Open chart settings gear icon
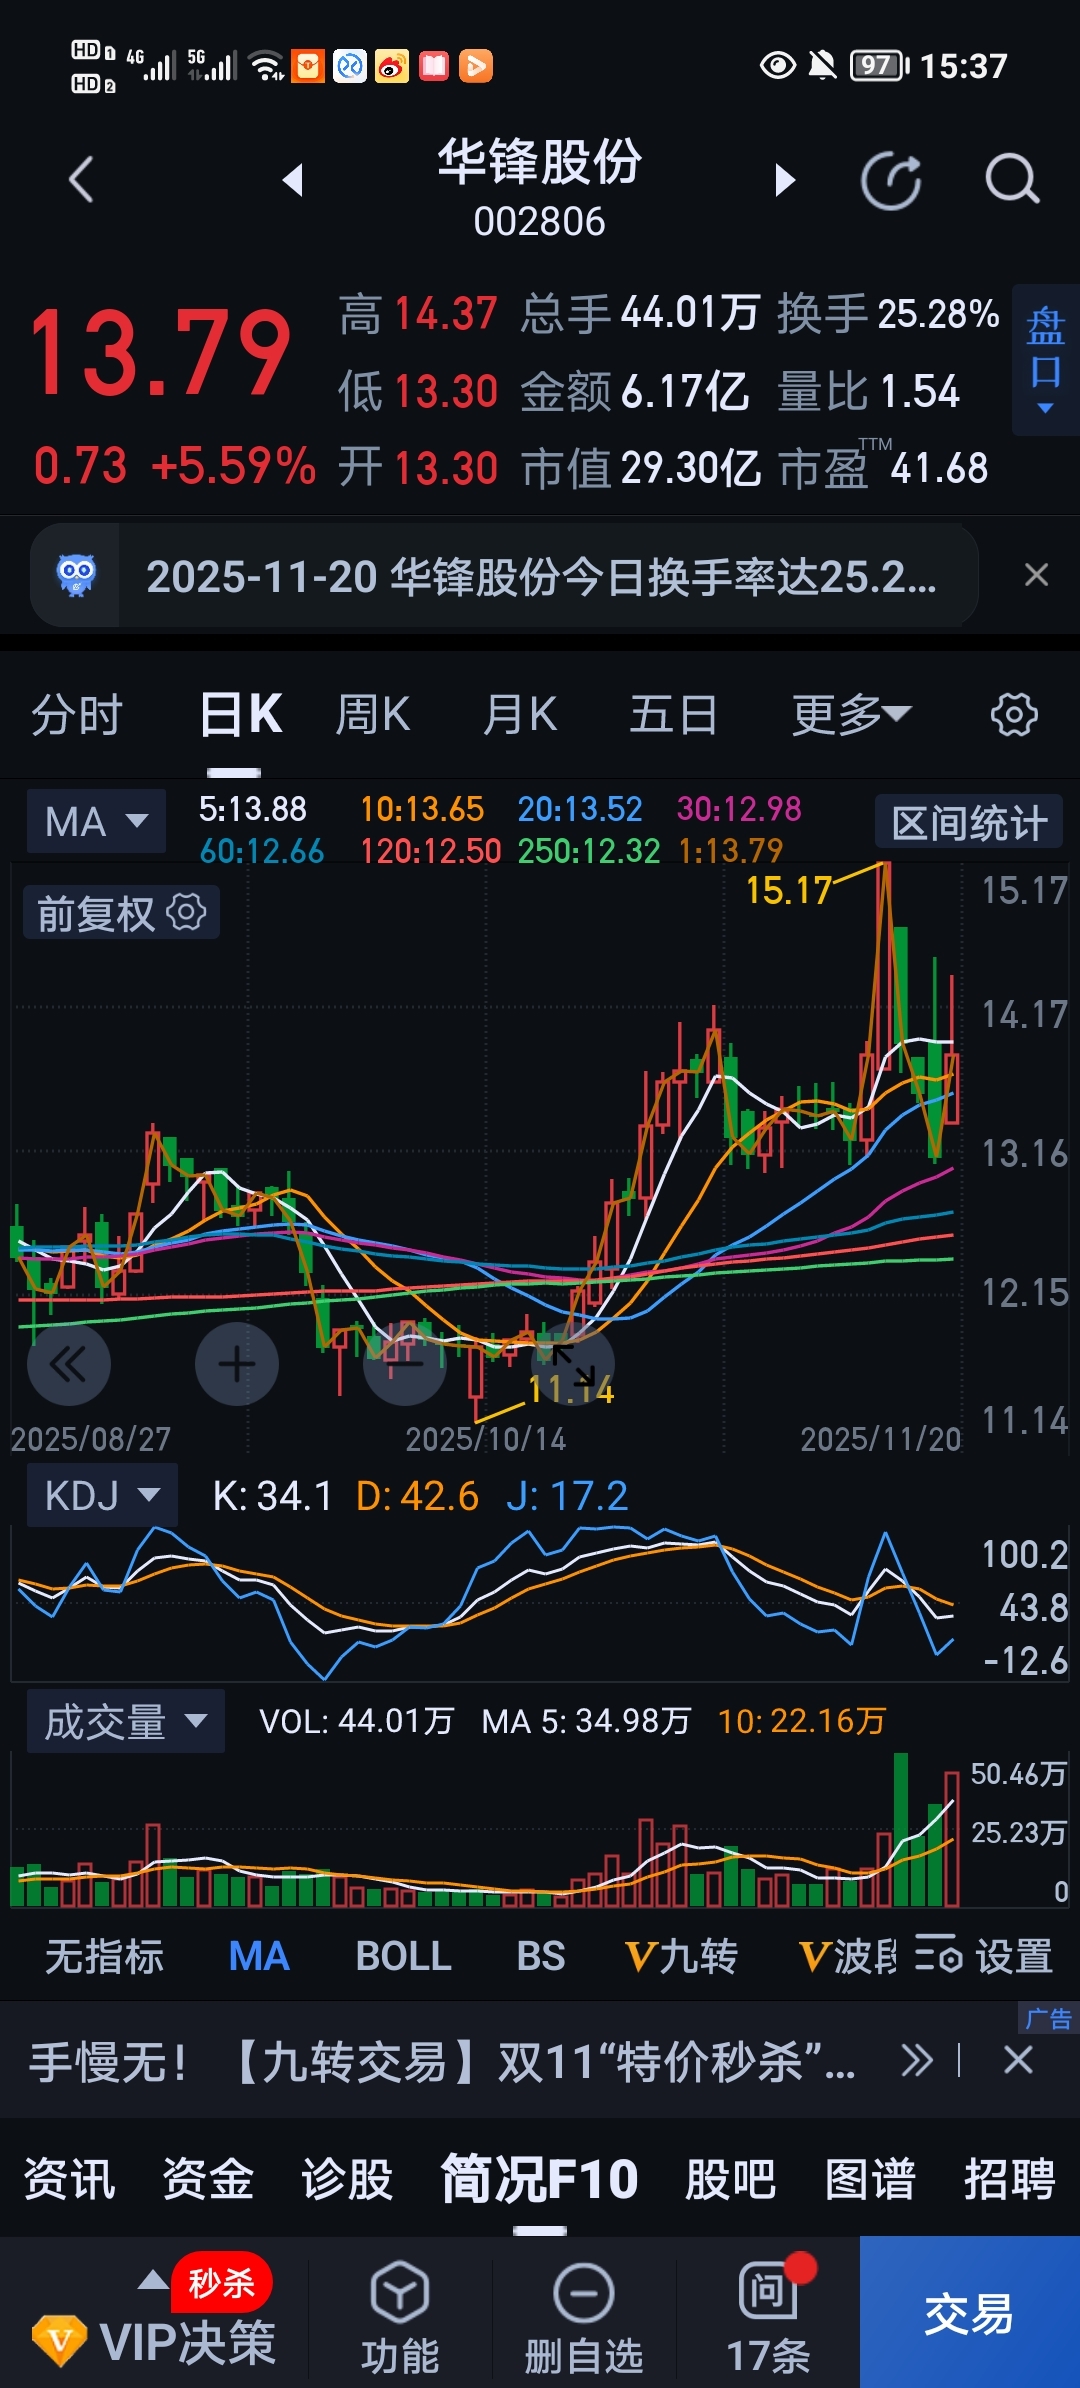The image size is (1080, 2388). click(x=1014, y=715)
